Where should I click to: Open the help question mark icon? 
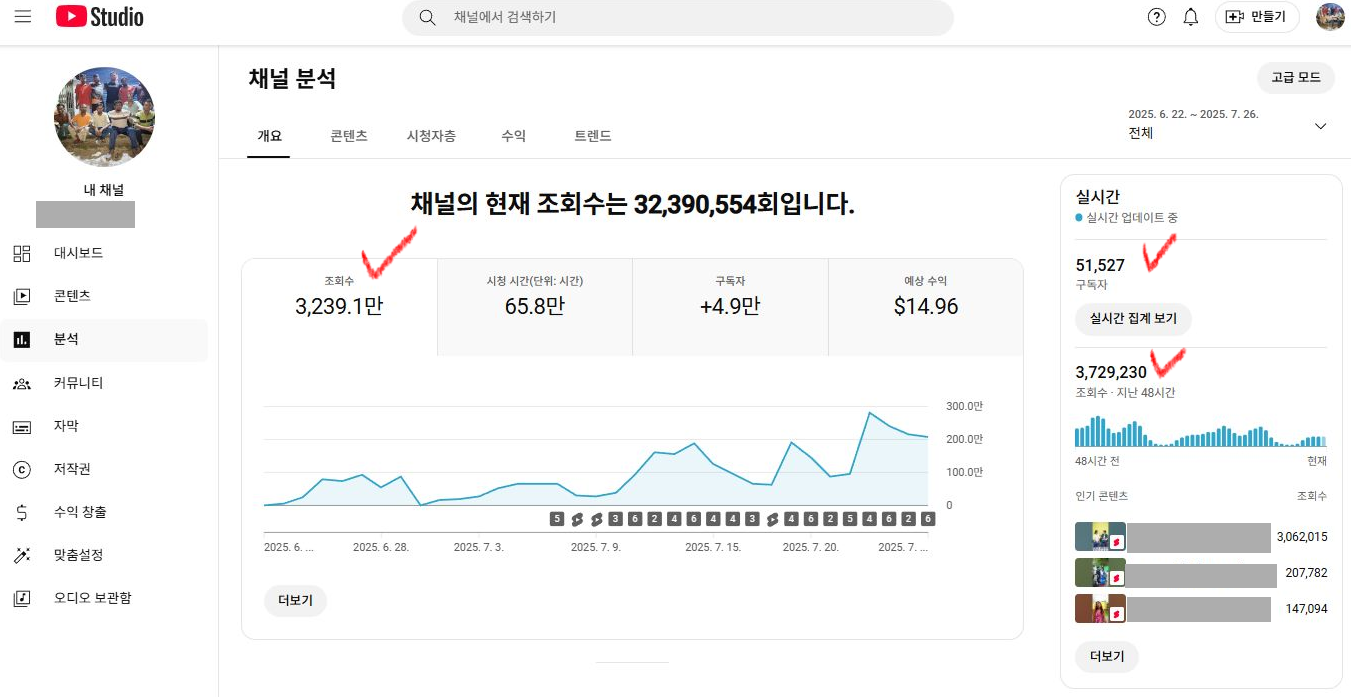[x=1156, y=17]
